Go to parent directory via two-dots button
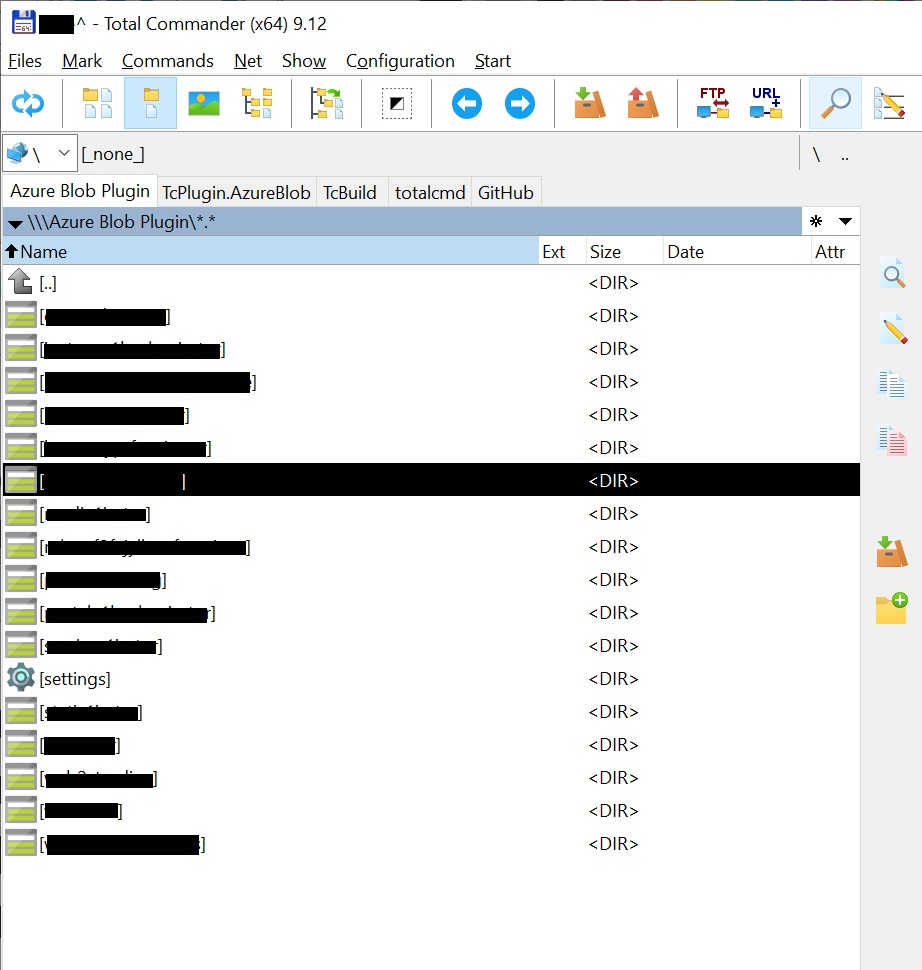Screen dimensions: 922x970 point(845,155)
